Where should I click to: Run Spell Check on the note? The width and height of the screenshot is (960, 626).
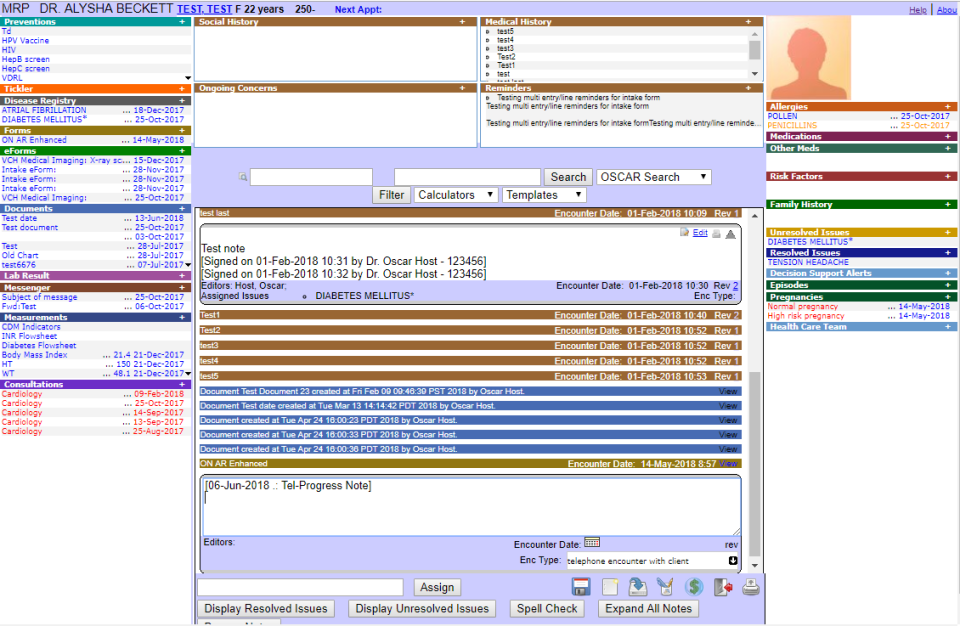pos(546,608)
